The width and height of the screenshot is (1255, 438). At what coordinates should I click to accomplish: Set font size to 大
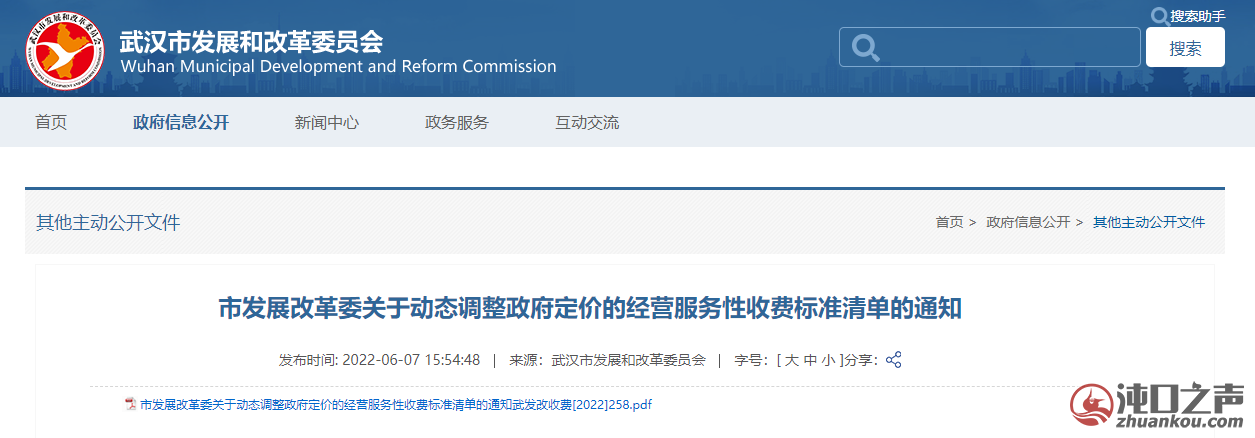point(792,360)
